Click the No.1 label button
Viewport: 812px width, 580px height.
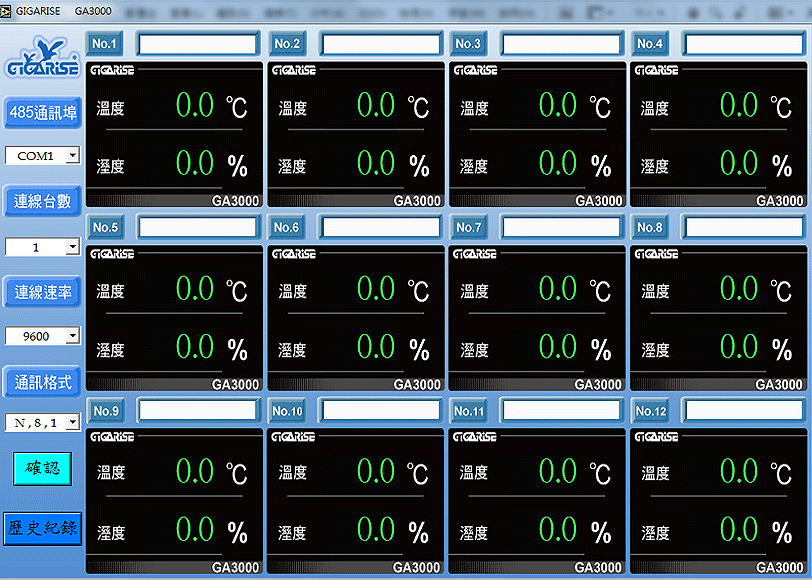[x=105, y=44]
